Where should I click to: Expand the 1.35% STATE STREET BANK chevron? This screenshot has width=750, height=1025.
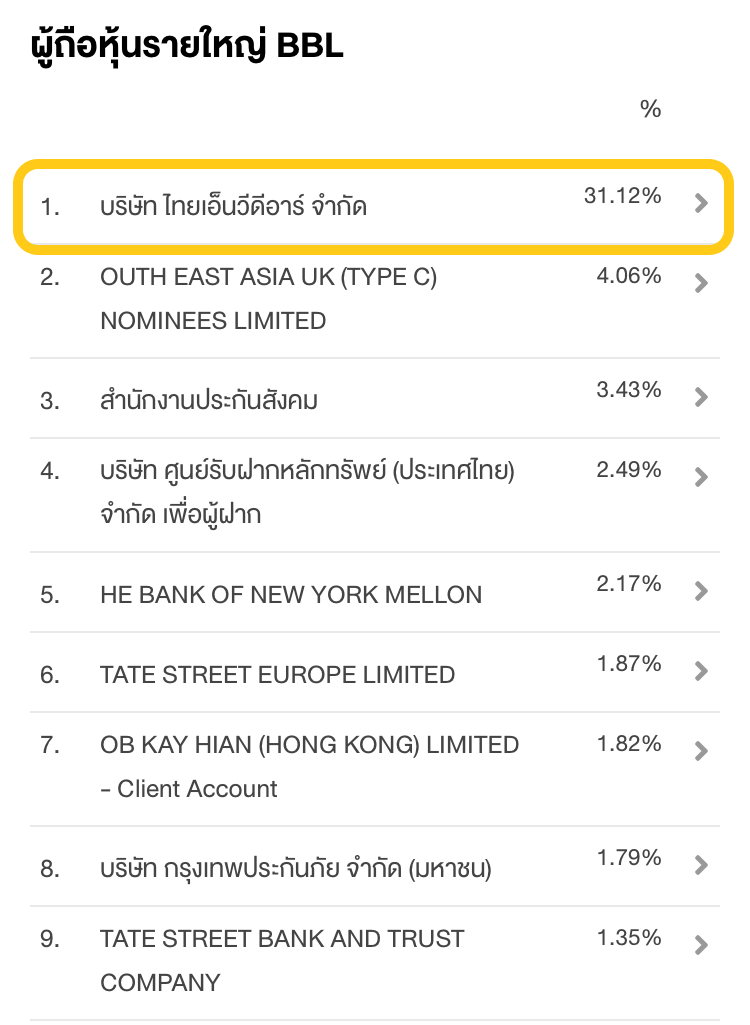(701, 945)
